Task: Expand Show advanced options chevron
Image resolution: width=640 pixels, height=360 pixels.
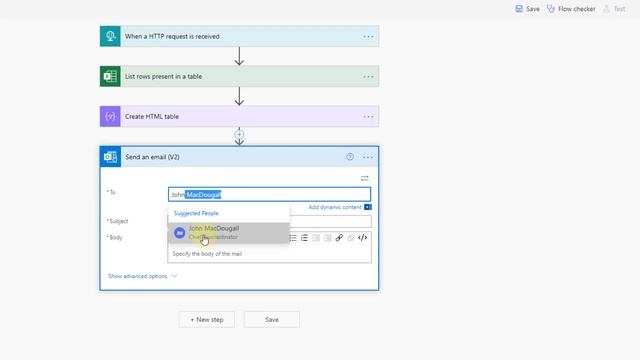Action: click(174, 276)
